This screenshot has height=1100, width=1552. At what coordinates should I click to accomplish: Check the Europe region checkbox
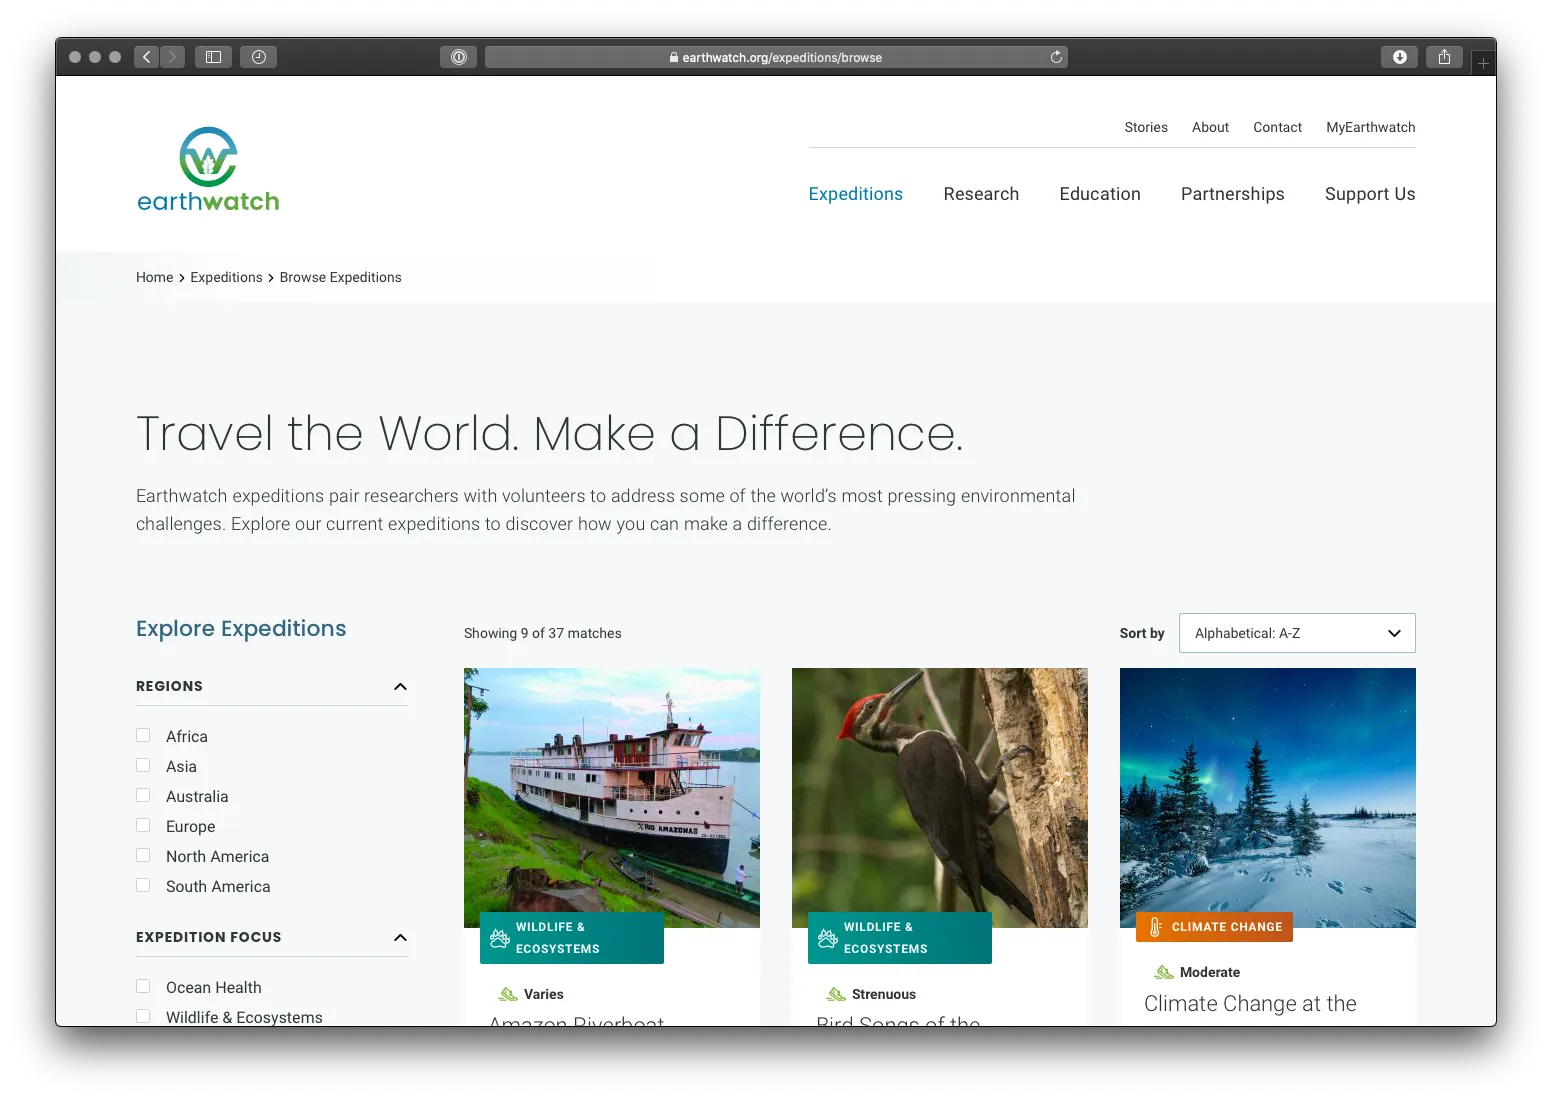pyautogui.click(x=143, y=825)
